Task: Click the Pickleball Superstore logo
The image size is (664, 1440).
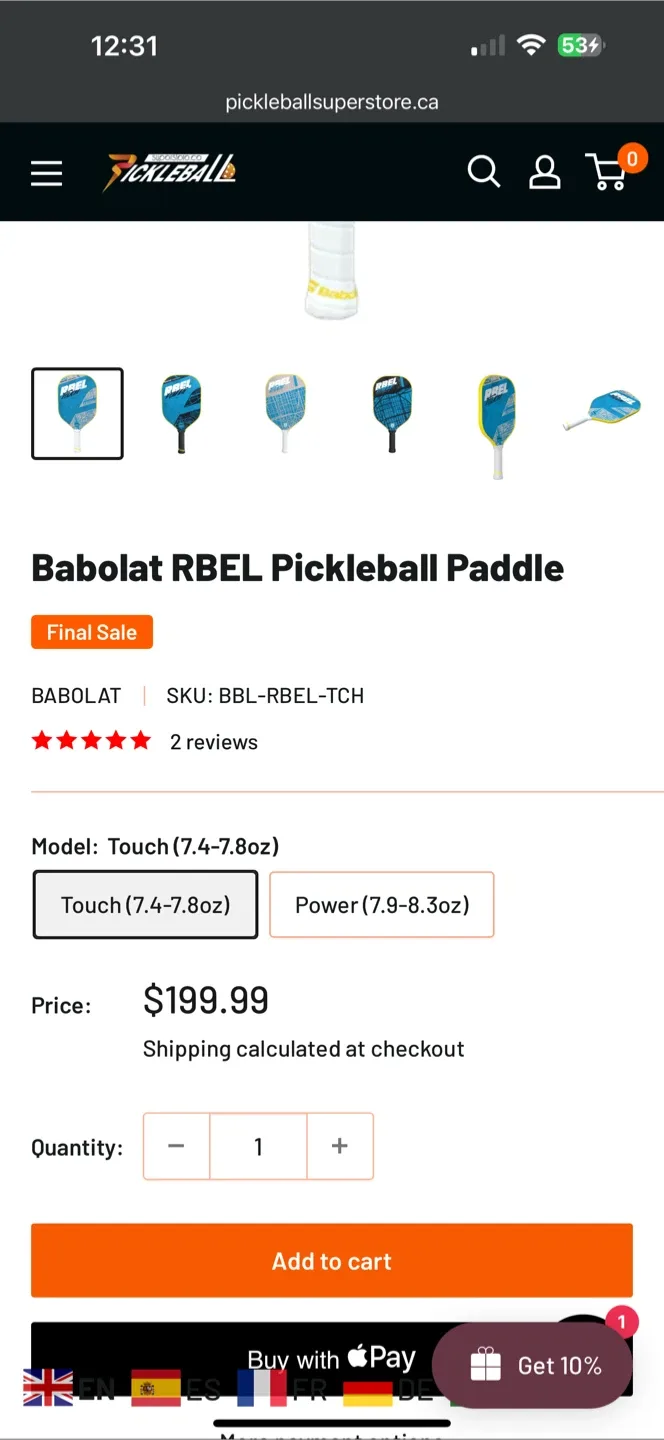Action: (x=170, y=172)
